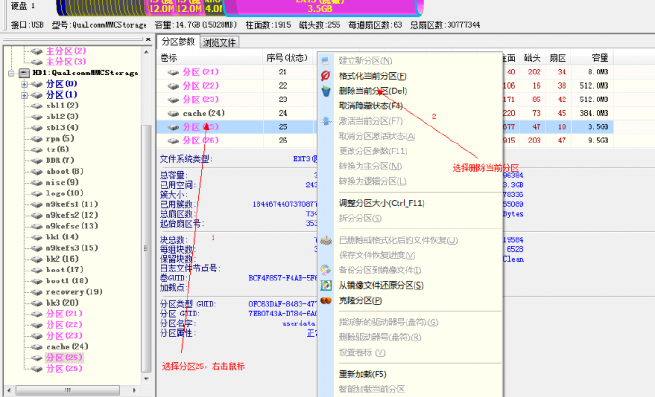Click the restore from image file icon
This screenshot has width=655, height=397.
[326, 285]
